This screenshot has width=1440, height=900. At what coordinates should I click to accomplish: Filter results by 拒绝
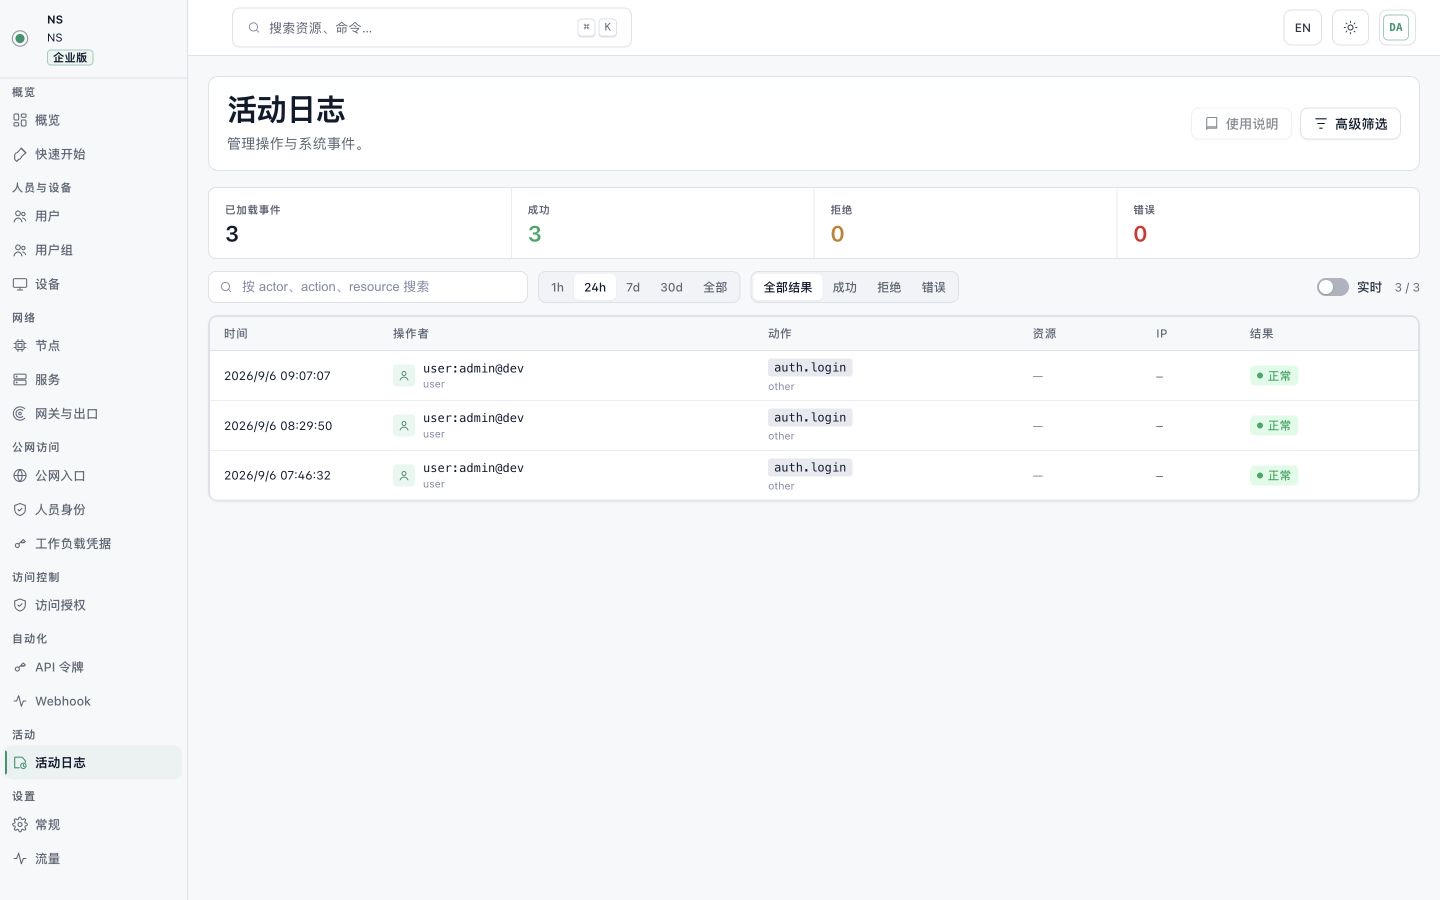point(889,287)
